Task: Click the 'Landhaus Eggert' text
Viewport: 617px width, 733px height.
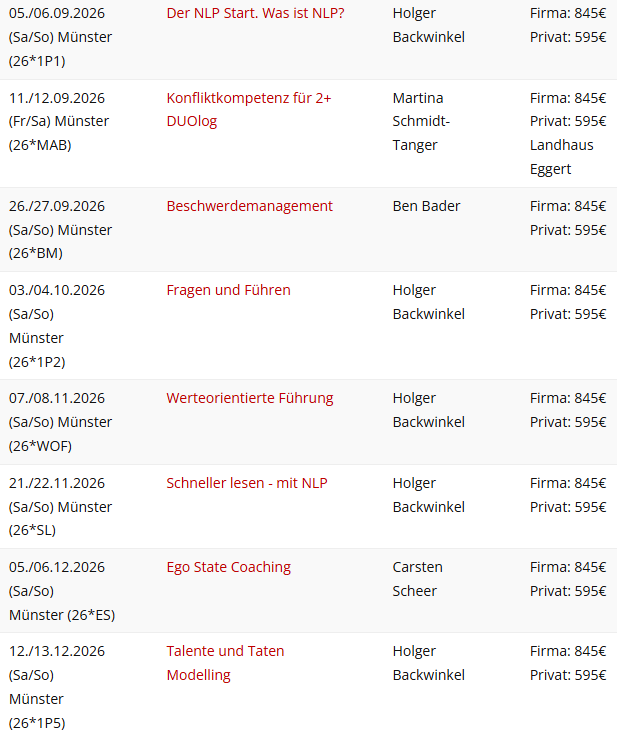Action: coord(561,157)
